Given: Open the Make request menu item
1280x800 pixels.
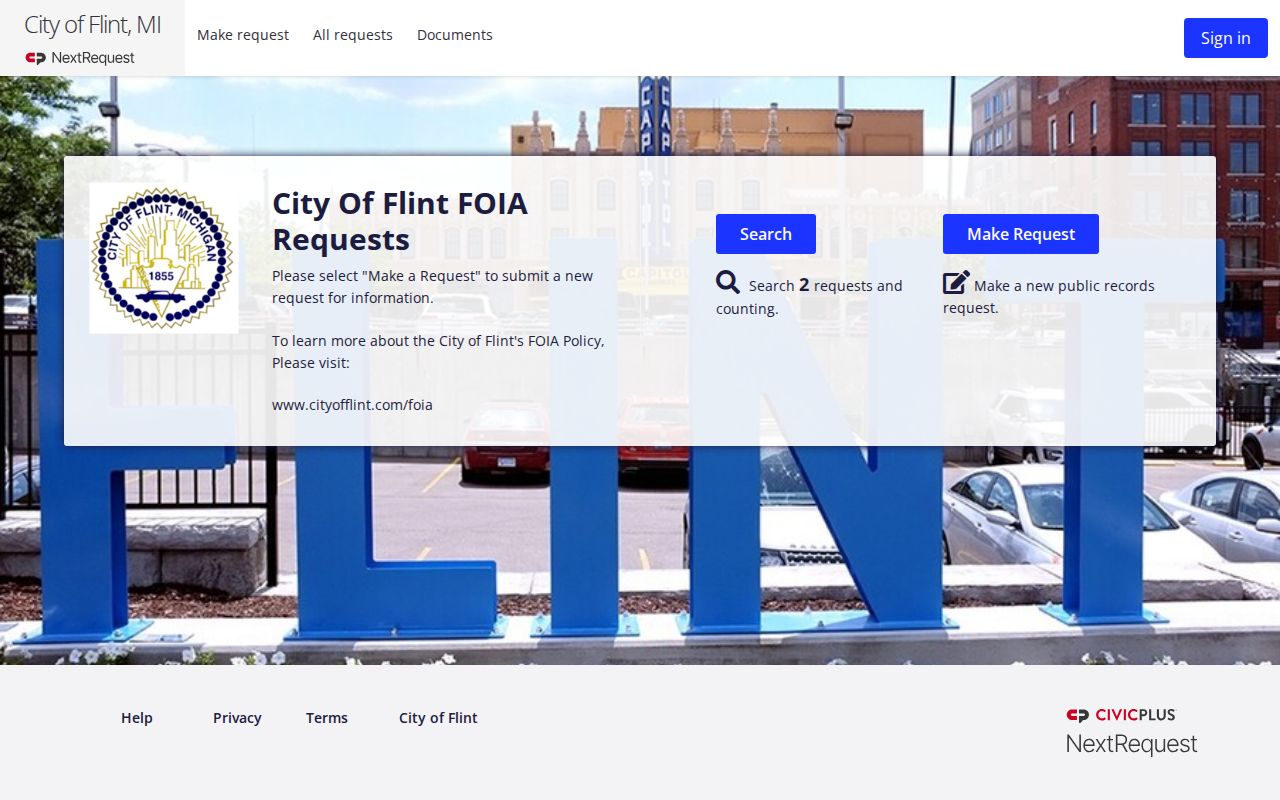Looking at the screenshot, I should pos(243,35).
